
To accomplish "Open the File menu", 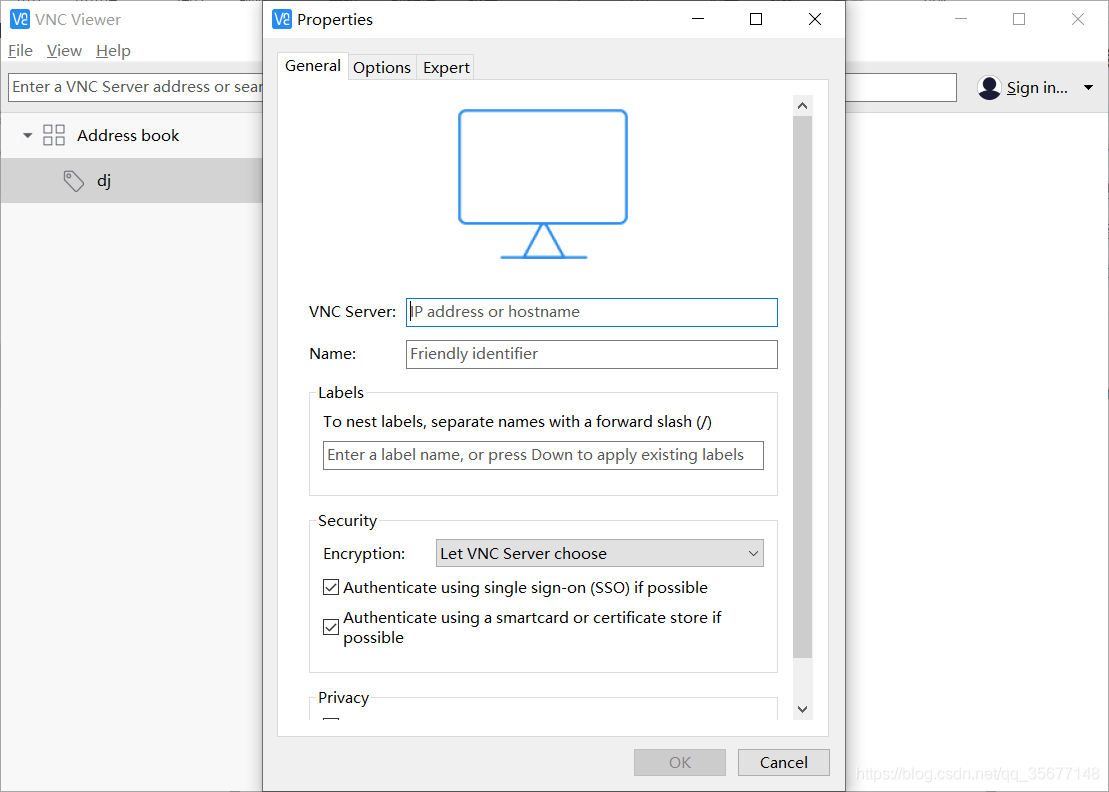I will [21, 51].
